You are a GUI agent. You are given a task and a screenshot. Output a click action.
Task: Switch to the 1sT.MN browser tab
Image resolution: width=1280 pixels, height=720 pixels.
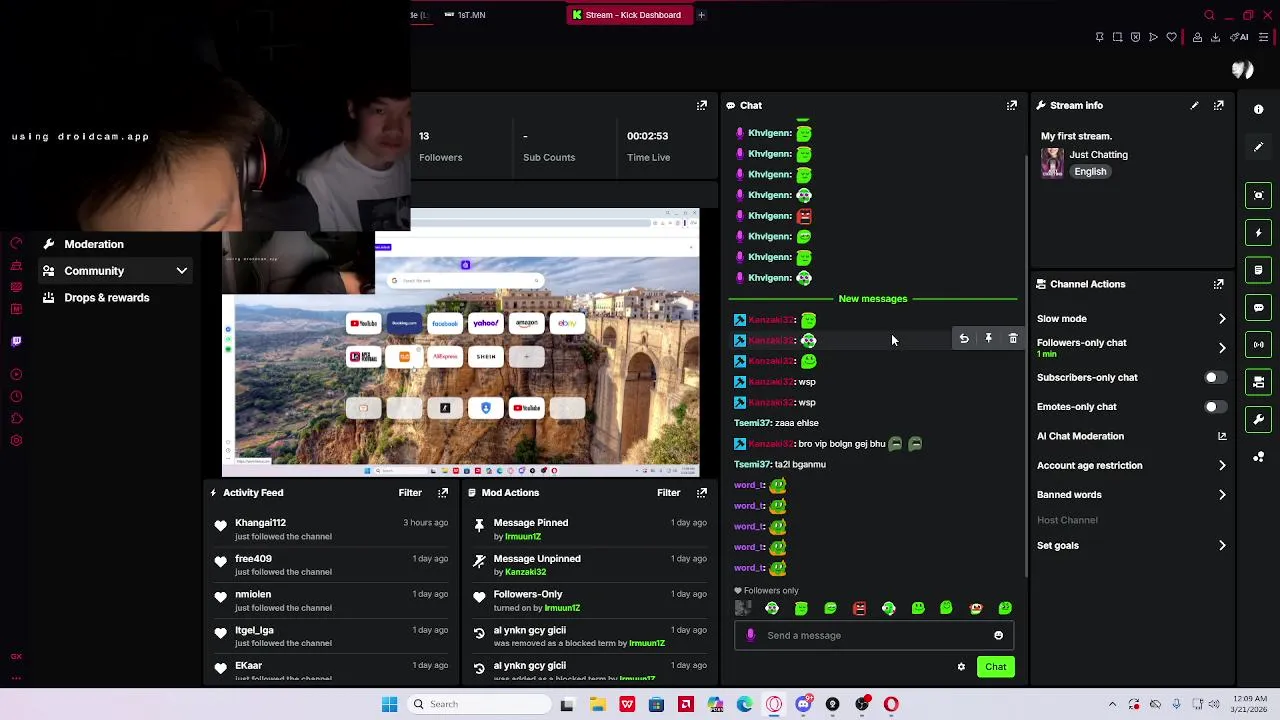[x=465, y=15]
